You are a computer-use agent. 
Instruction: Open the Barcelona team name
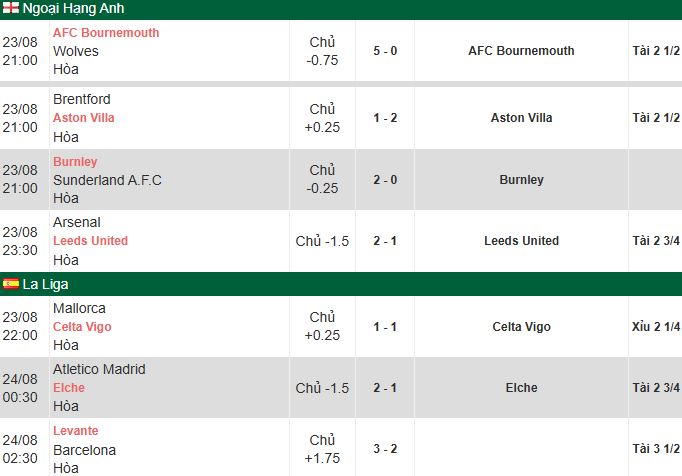point(84,450)
